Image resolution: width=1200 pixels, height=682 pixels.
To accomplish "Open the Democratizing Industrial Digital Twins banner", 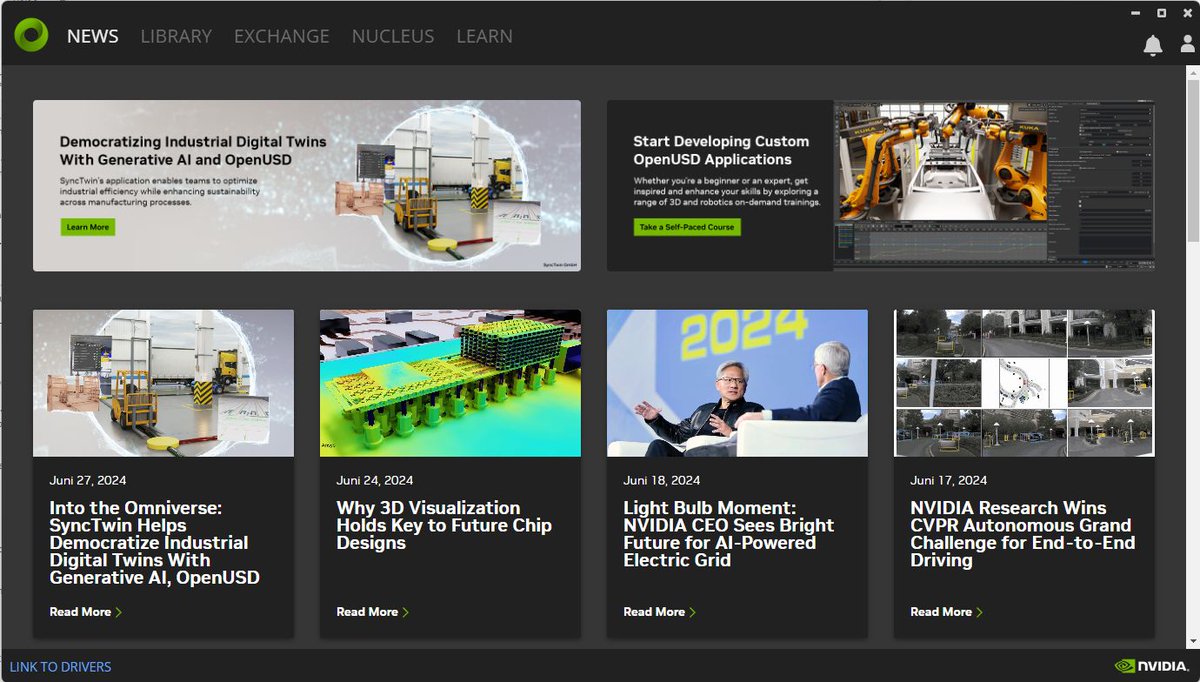I will coord(307,185).
